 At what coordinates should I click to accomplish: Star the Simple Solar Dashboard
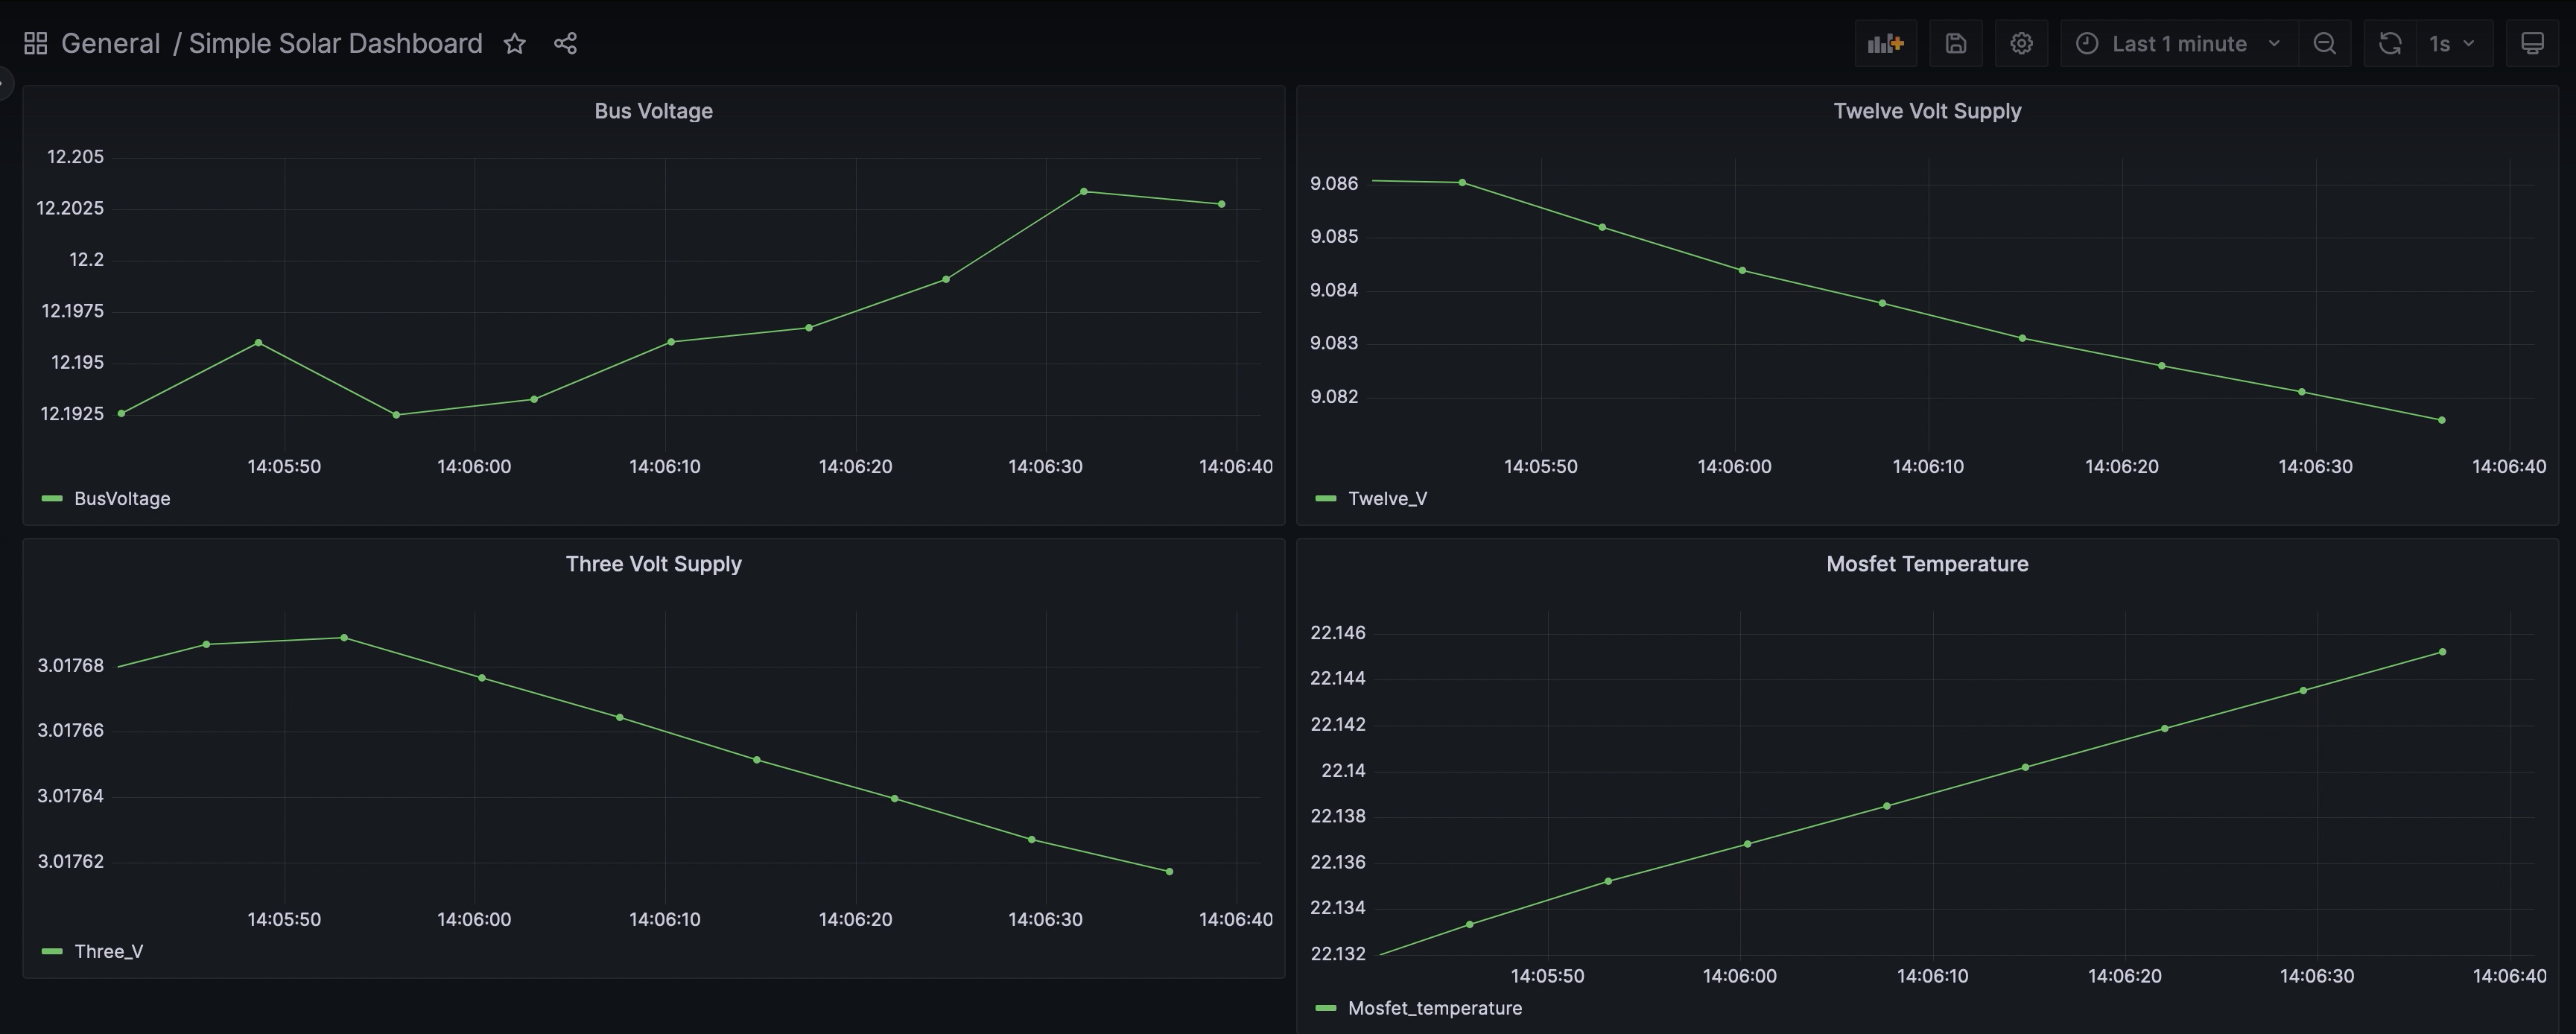click(514, 43)
